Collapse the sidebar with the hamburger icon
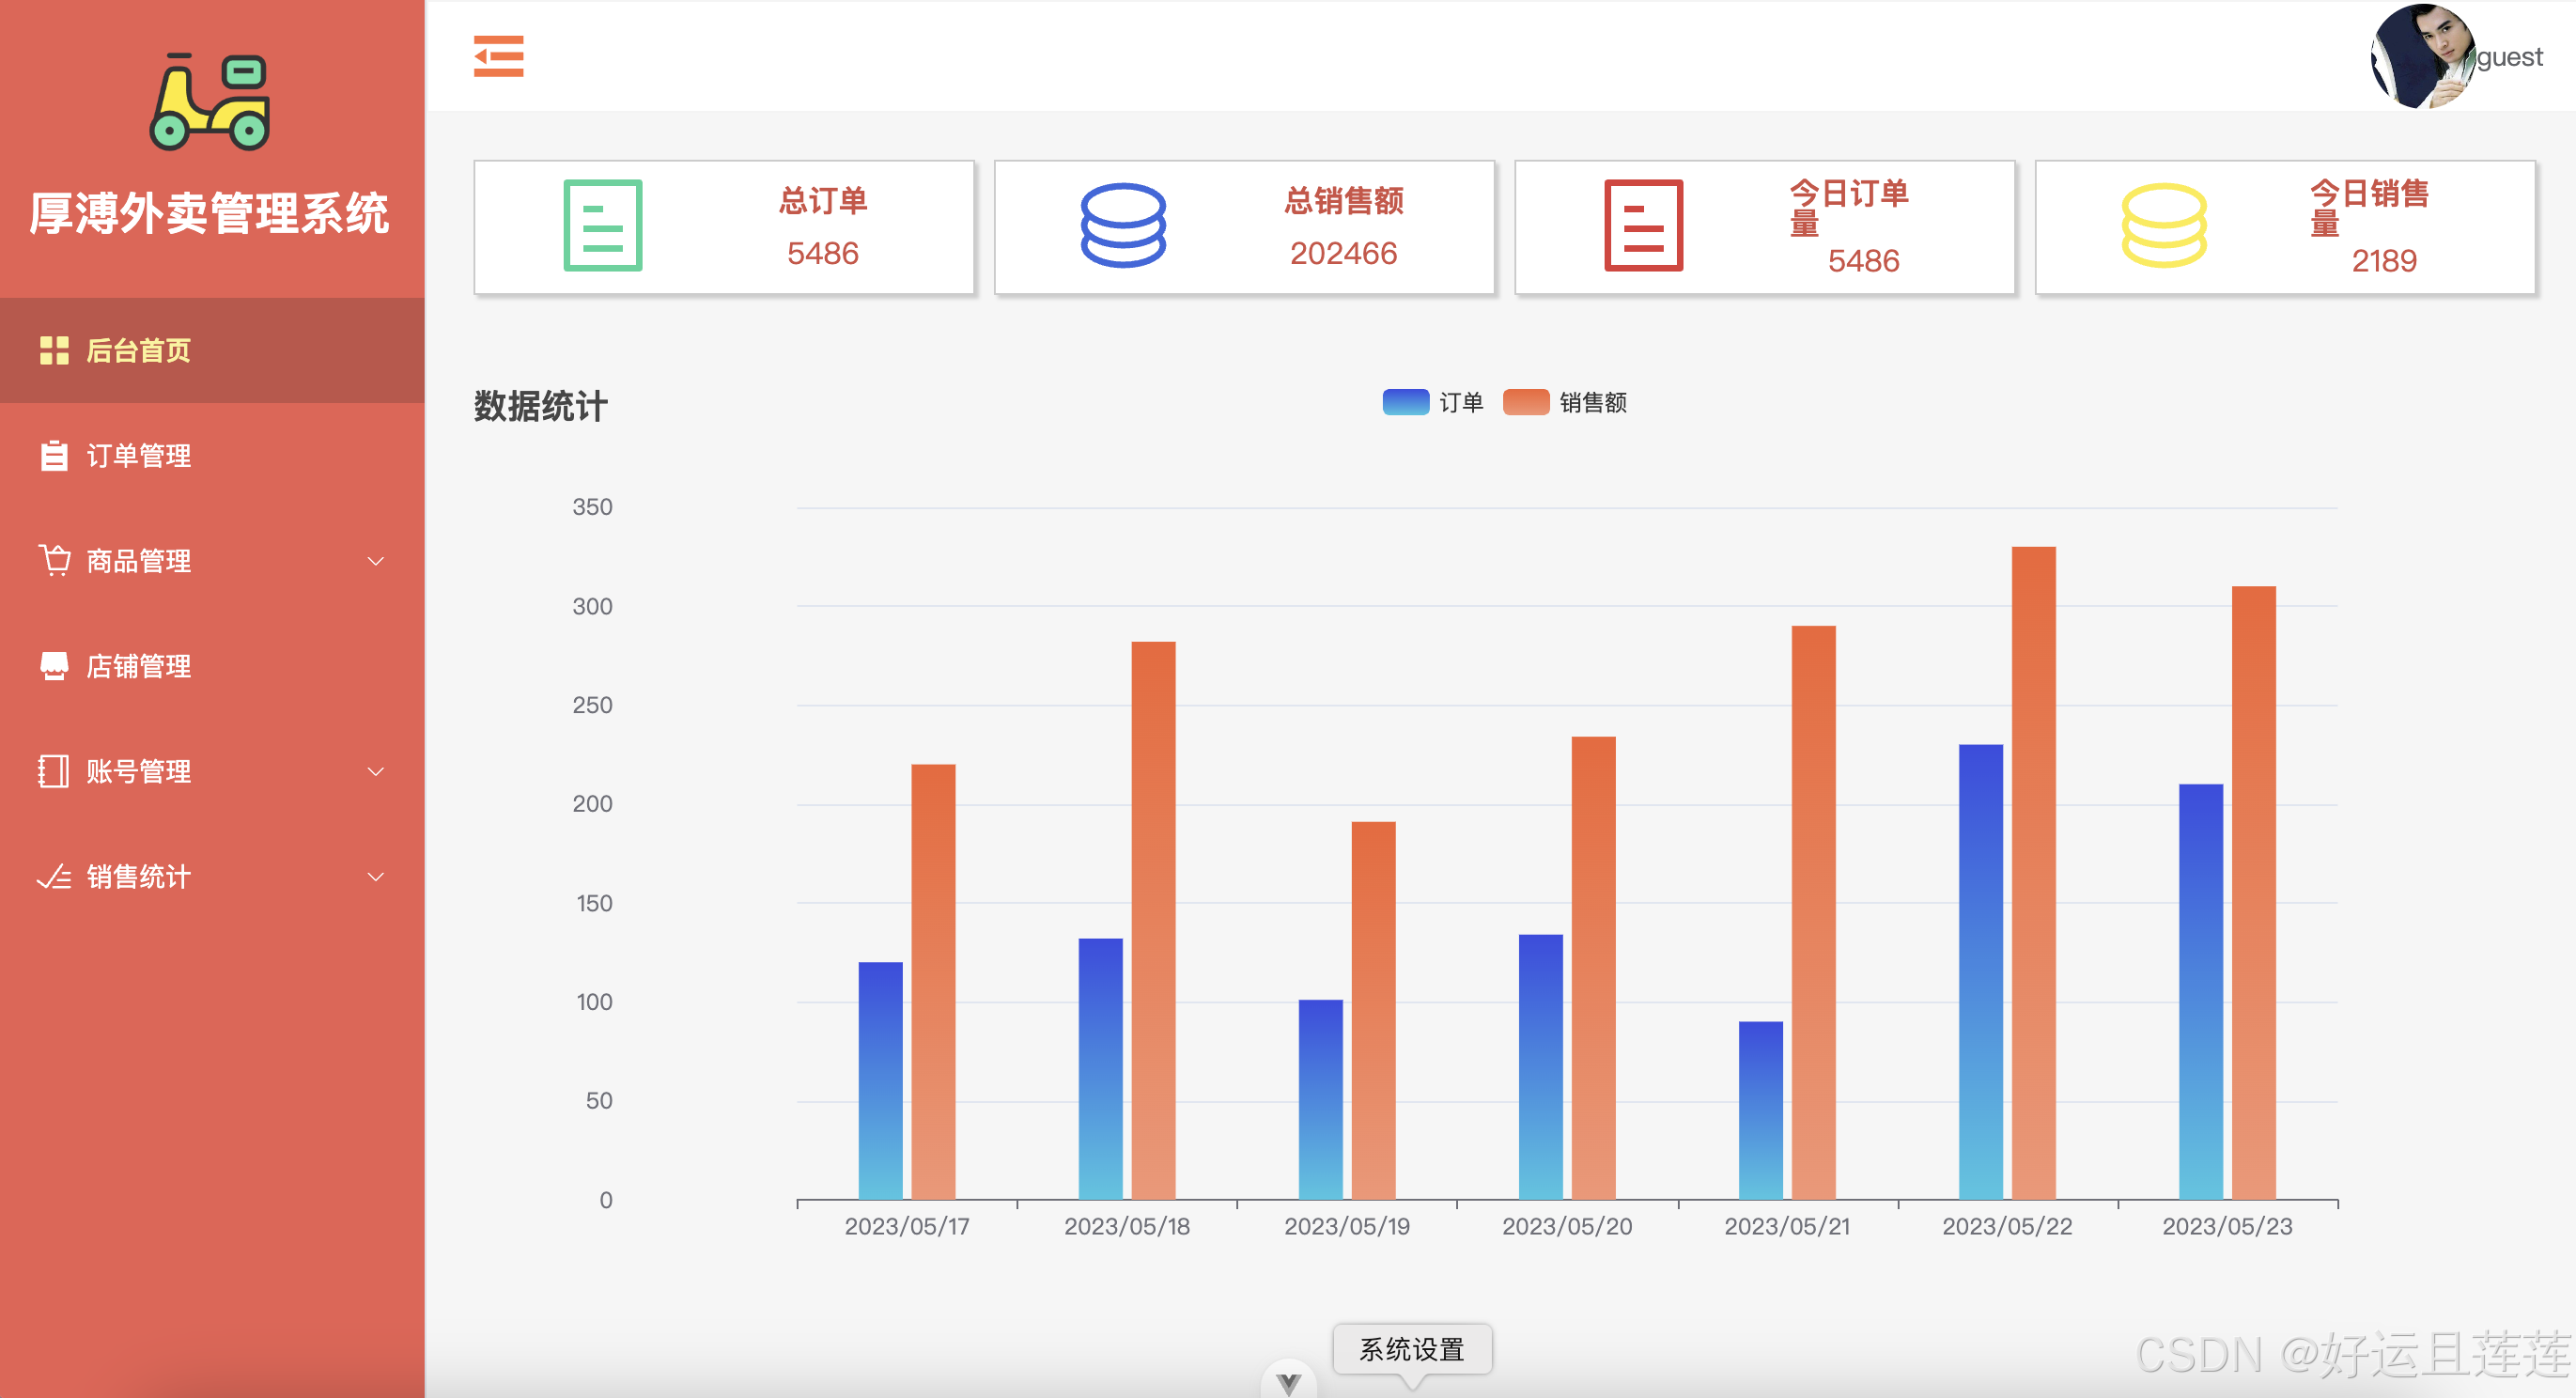The image size is (2576, 1398). pyautogui.click(x=498, y=56)
